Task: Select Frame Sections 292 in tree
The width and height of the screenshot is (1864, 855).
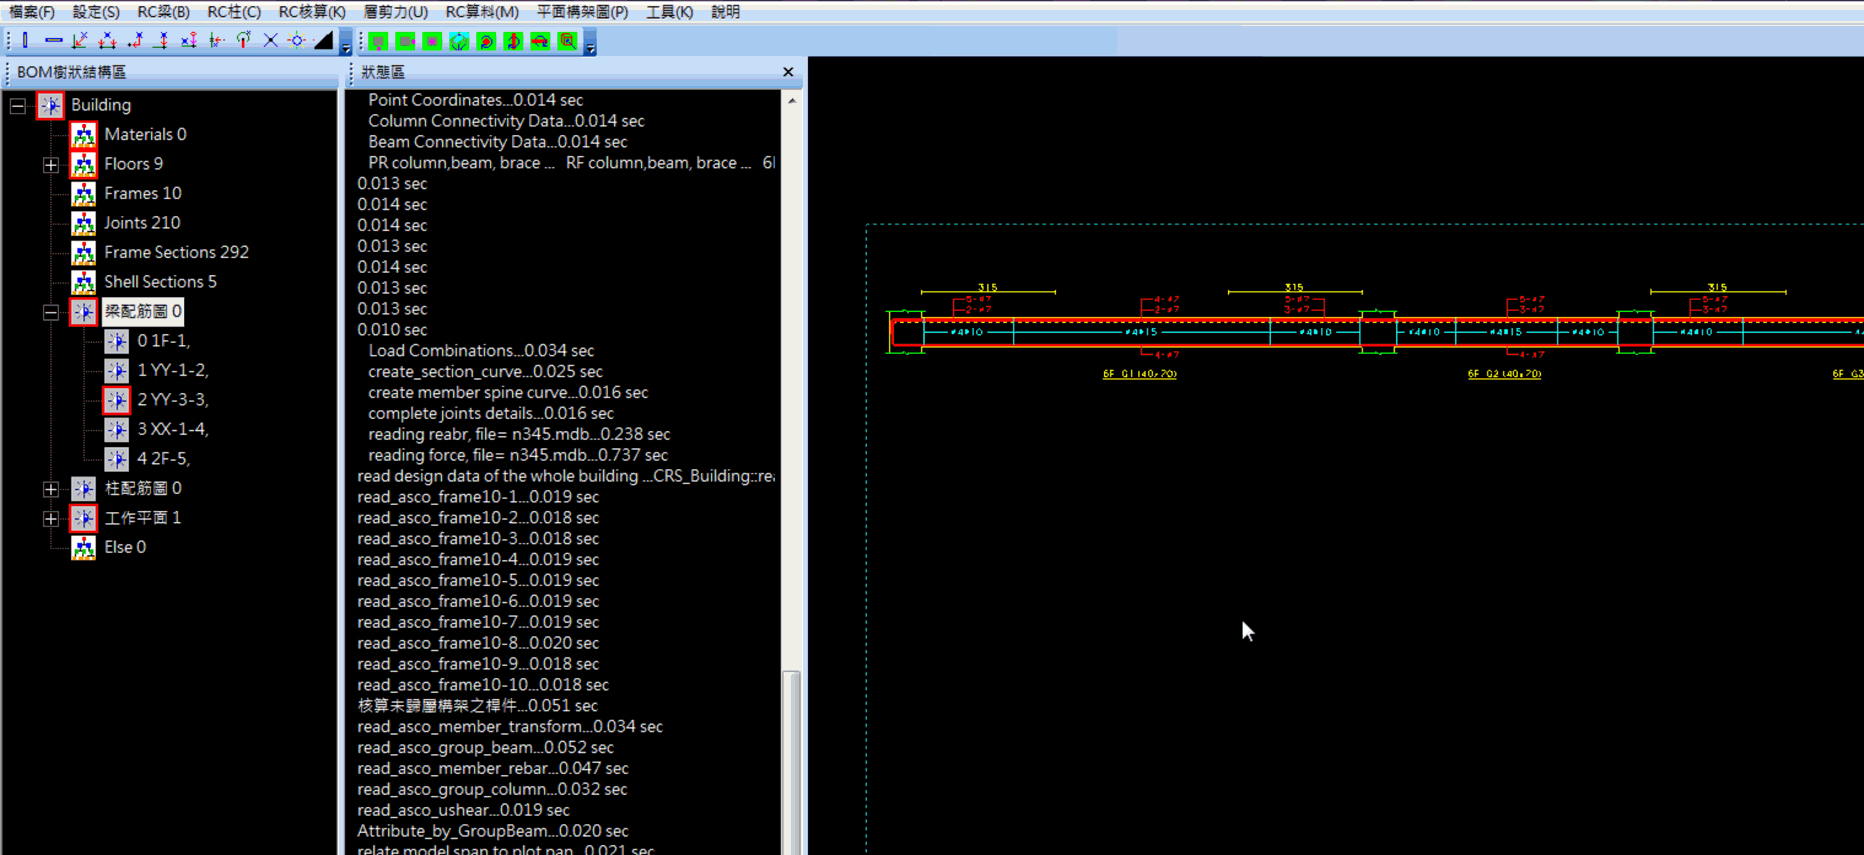Action: click(176, 253)
